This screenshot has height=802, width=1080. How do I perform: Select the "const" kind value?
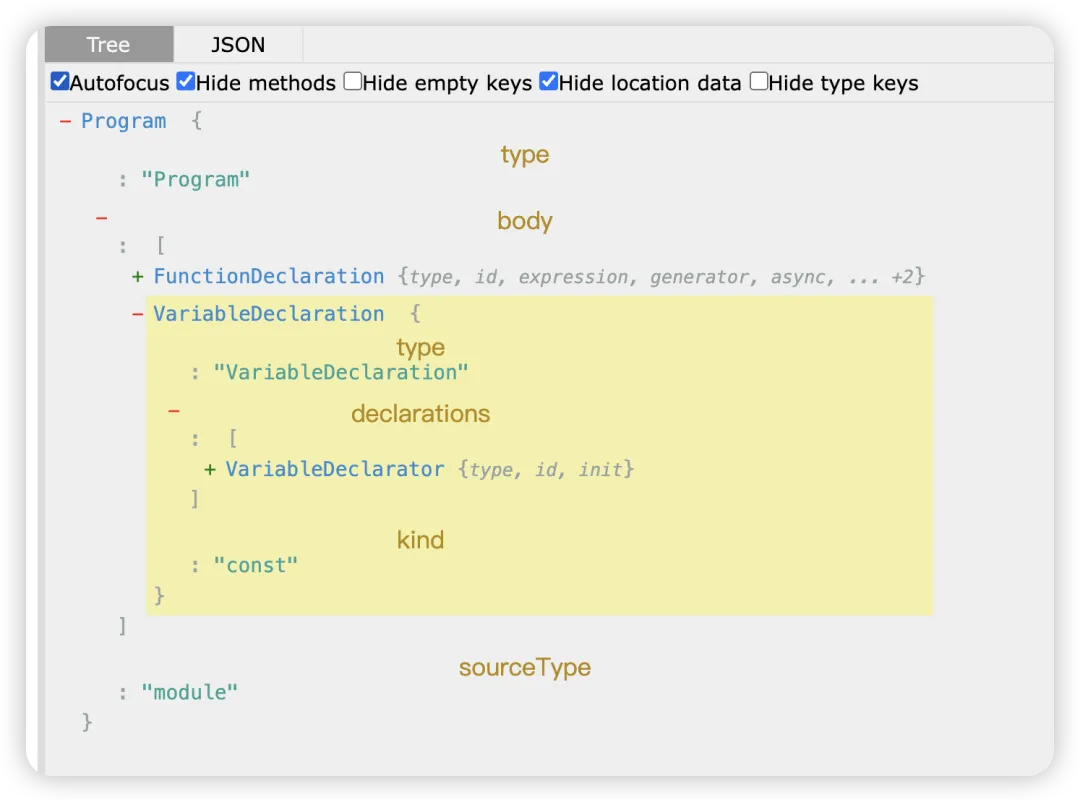[x=256, y=566]
